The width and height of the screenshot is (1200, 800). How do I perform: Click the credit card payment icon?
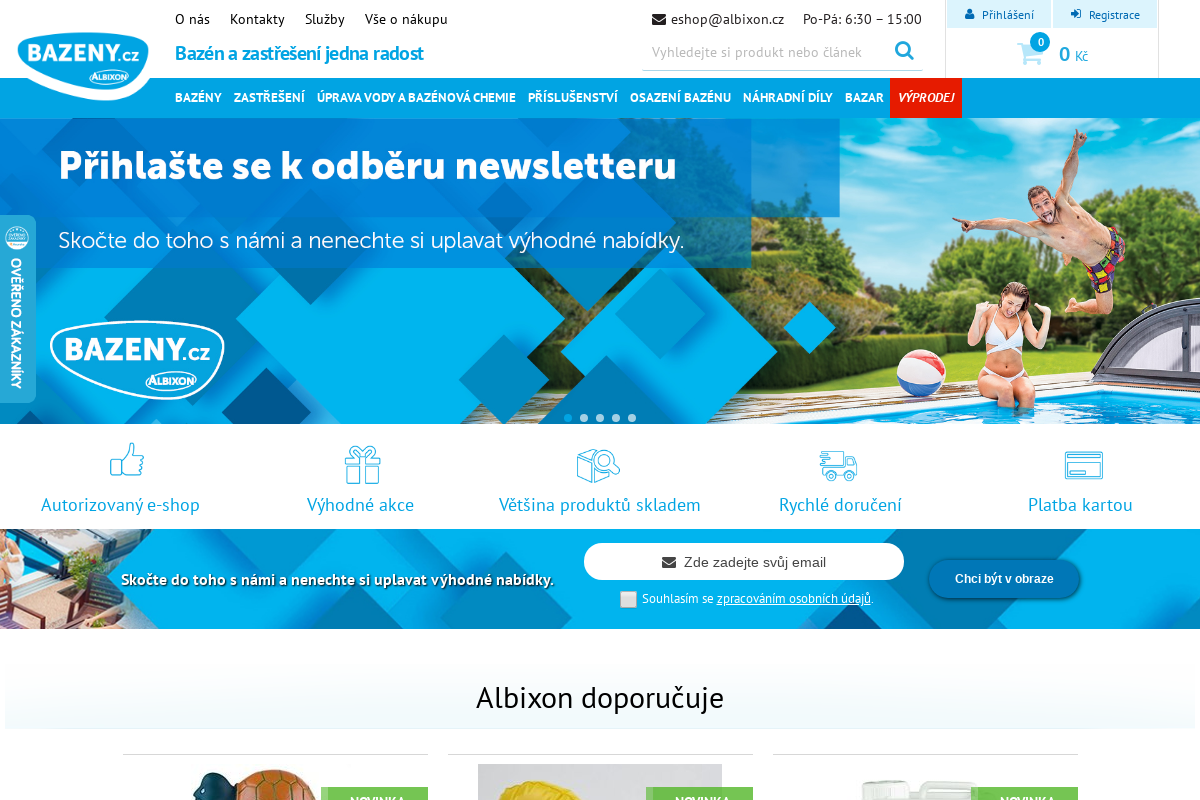(x=1084, y=465)
